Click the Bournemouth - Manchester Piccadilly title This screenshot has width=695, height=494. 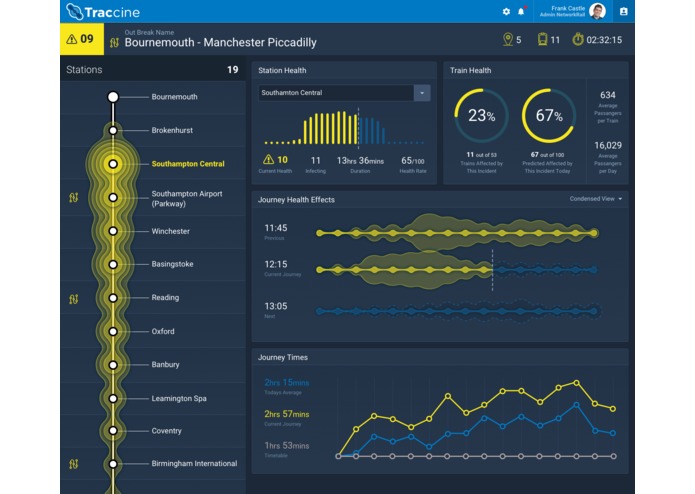point(220,43)
